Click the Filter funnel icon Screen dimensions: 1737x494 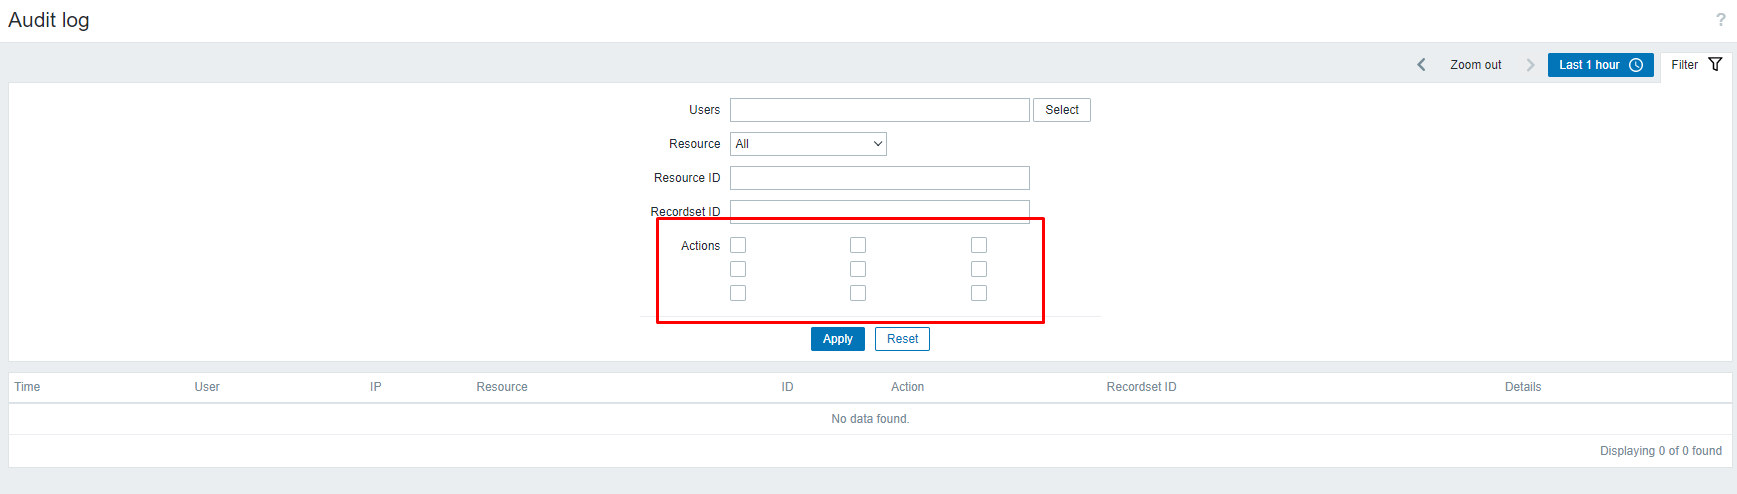pyautogui.click(x=1715, y=64)
